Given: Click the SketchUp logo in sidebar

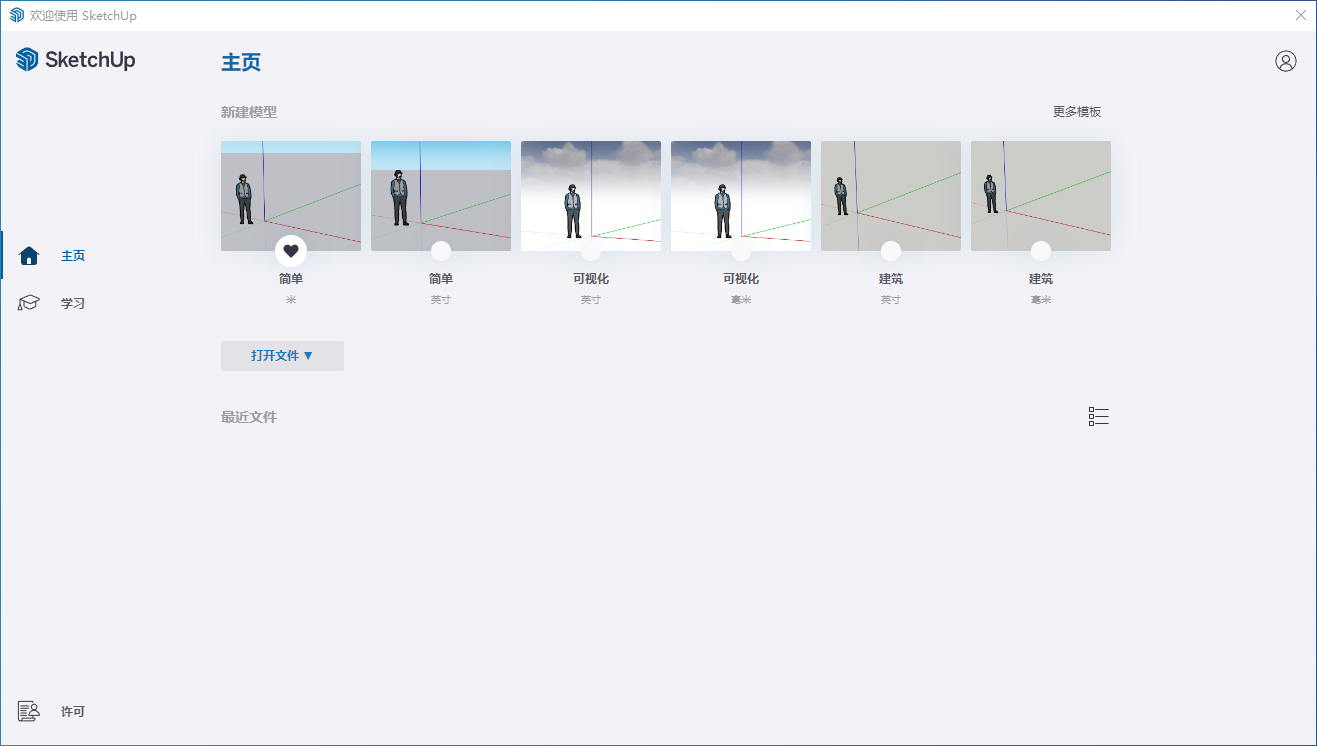Looking at the screenshot, I should (x=76, y=60).
